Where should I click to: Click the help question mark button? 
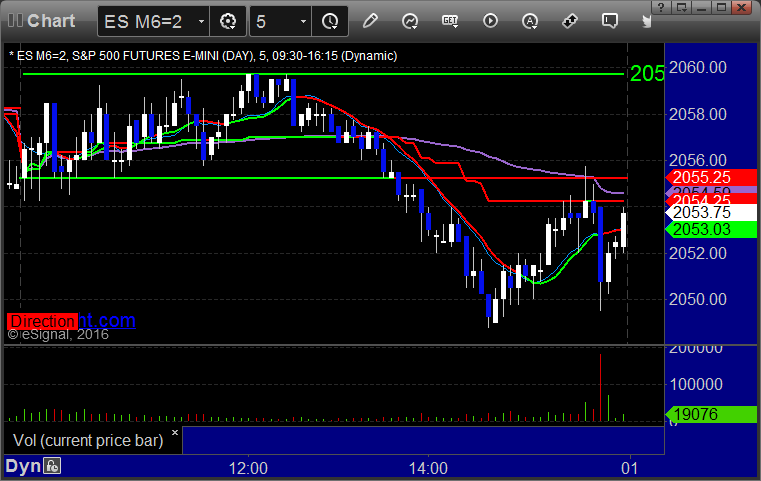coord(661,7)
